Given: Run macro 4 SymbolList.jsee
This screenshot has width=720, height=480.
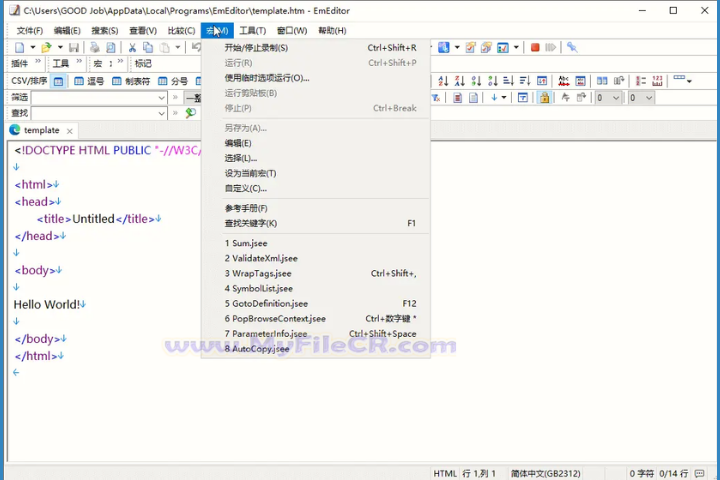Looking at the screenshot, I should coord(316,289).
